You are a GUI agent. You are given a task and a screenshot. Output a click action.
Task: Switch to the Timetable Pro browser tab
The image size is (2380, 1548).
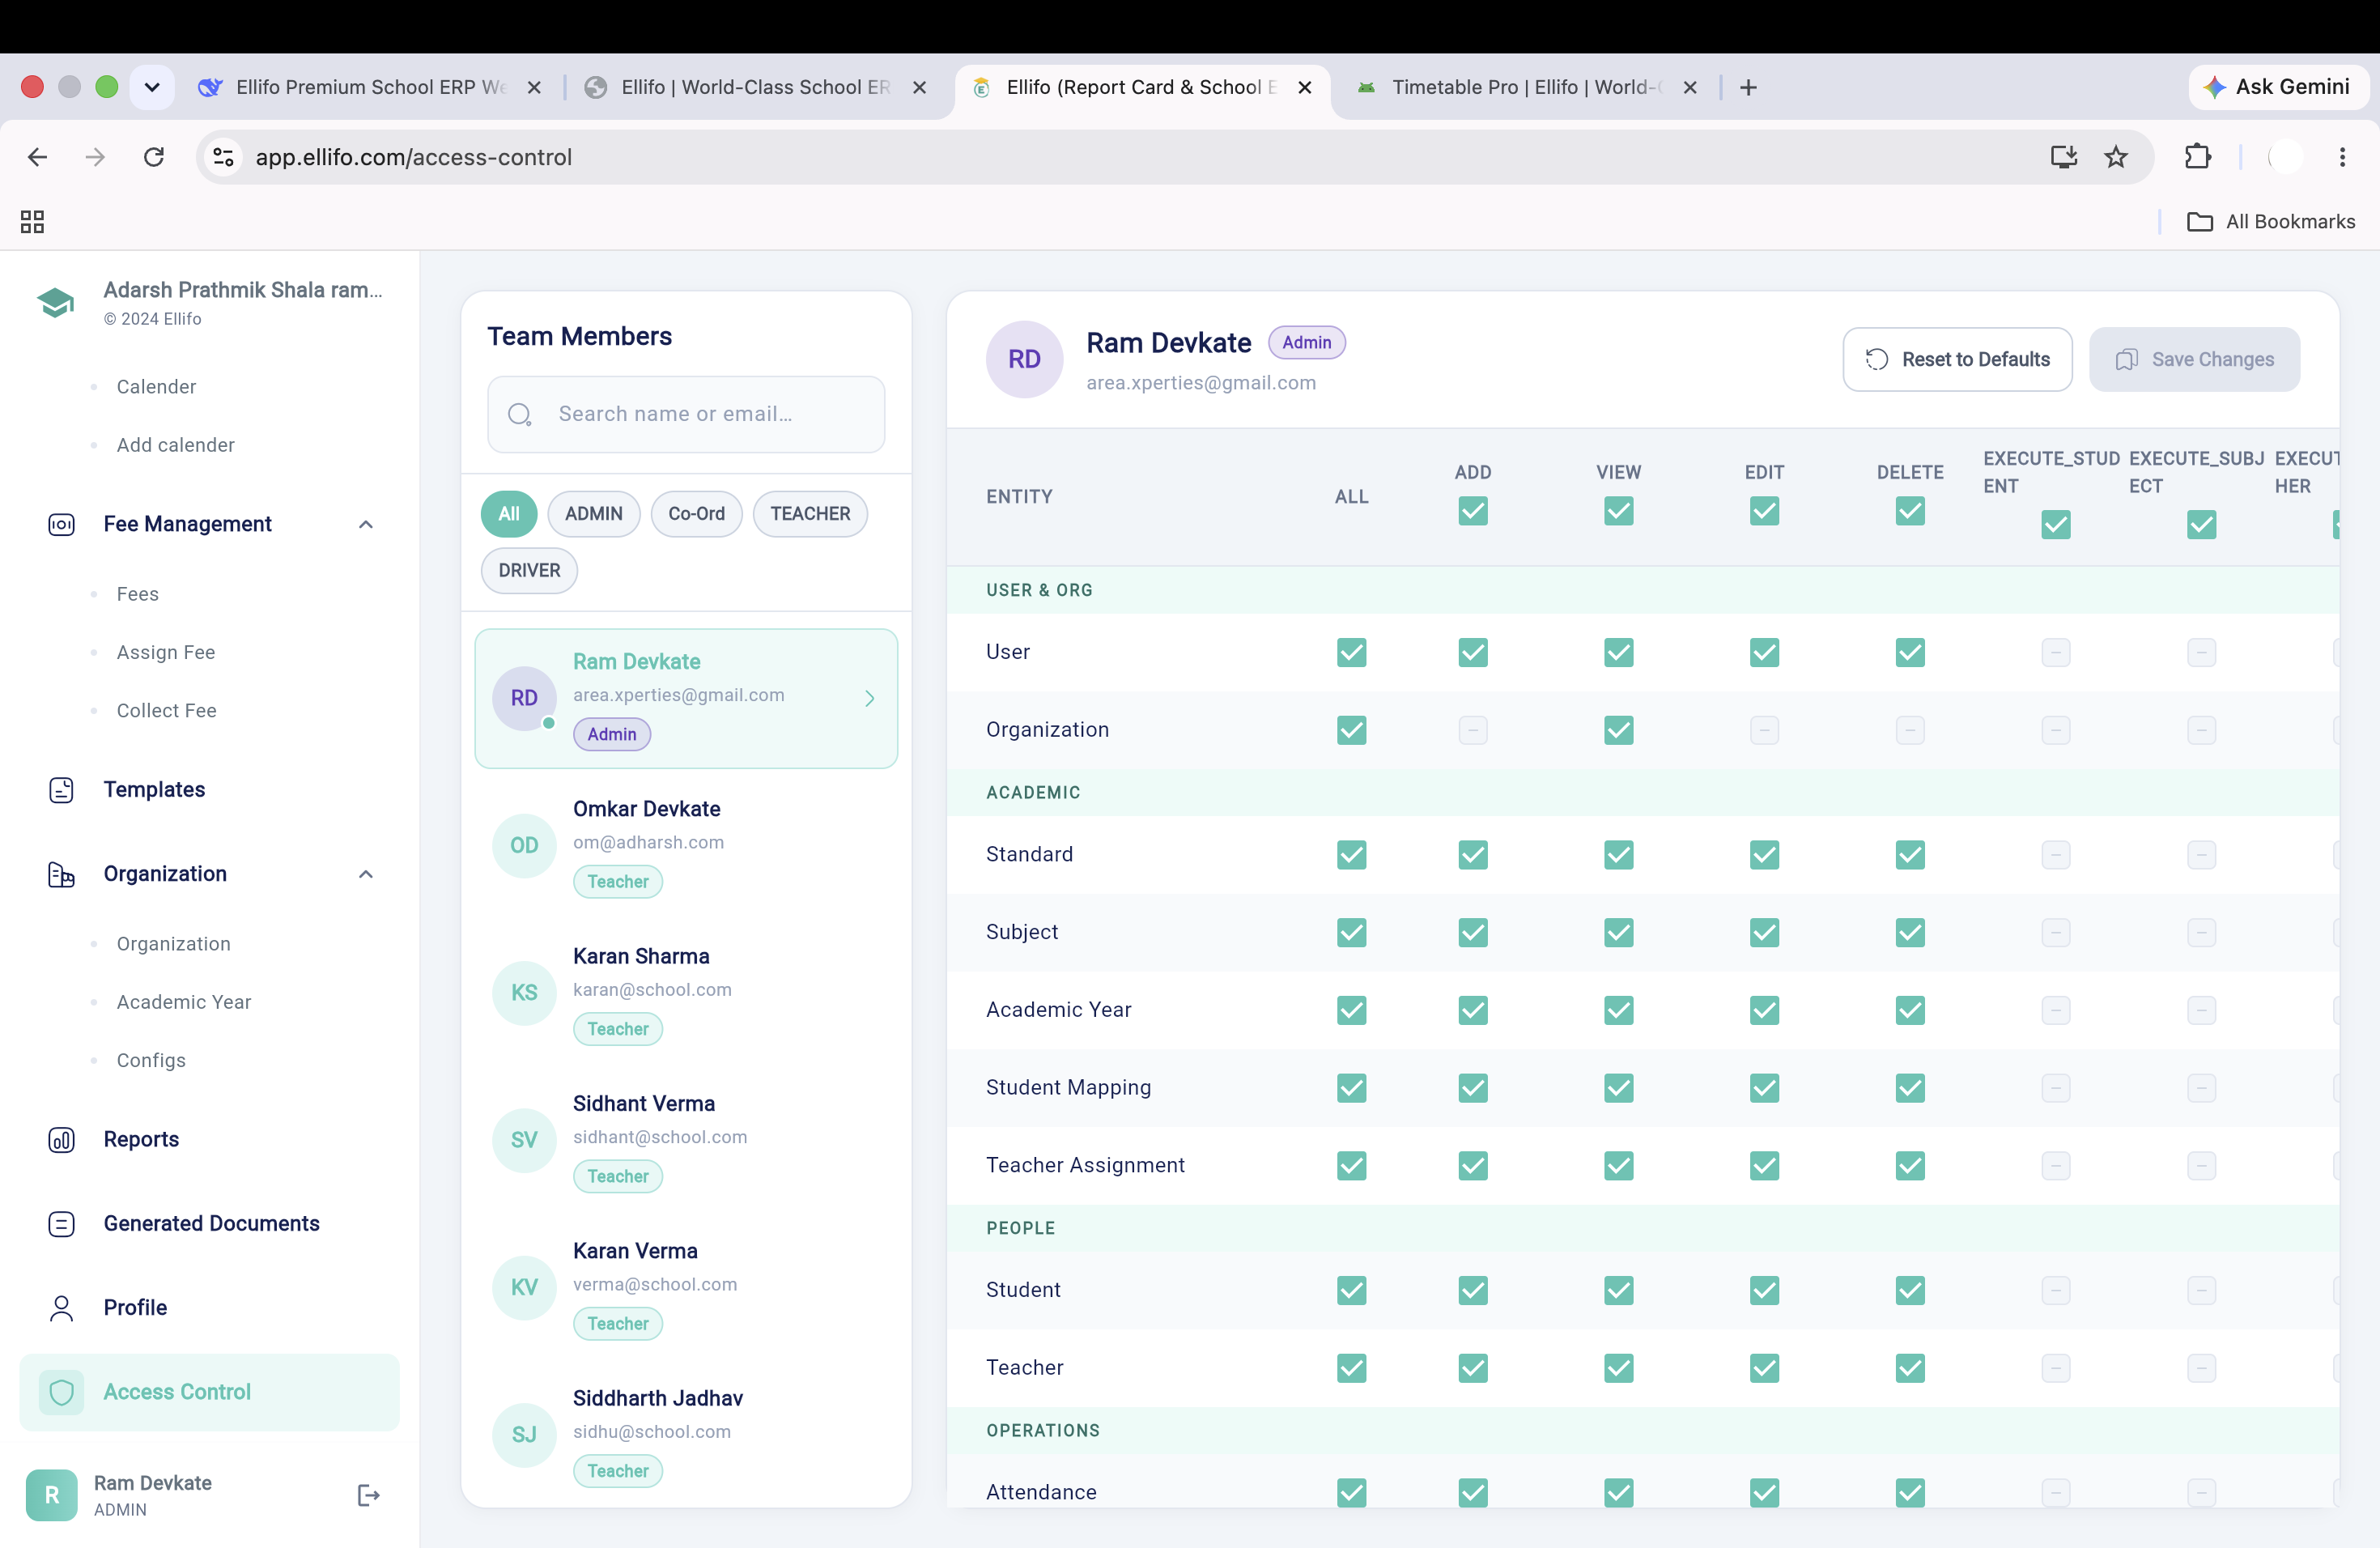pos(1525,87)
